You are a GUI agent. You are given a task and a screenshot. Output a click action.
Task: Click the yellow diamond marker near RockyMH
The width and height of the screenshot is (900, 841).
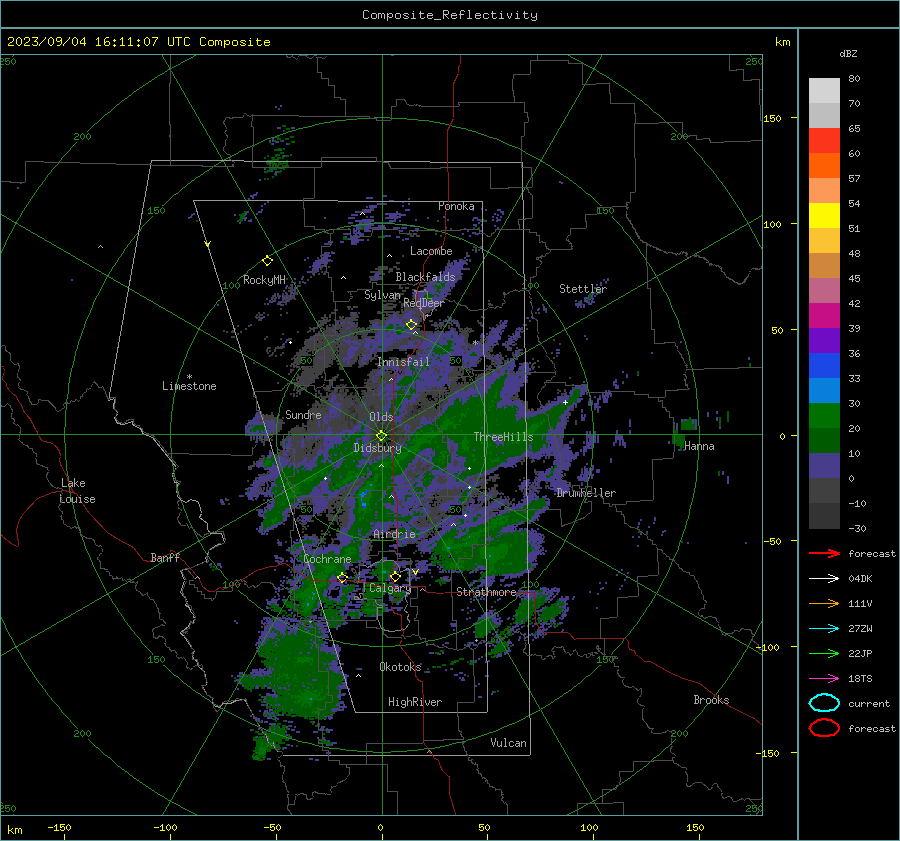(267, 261)
